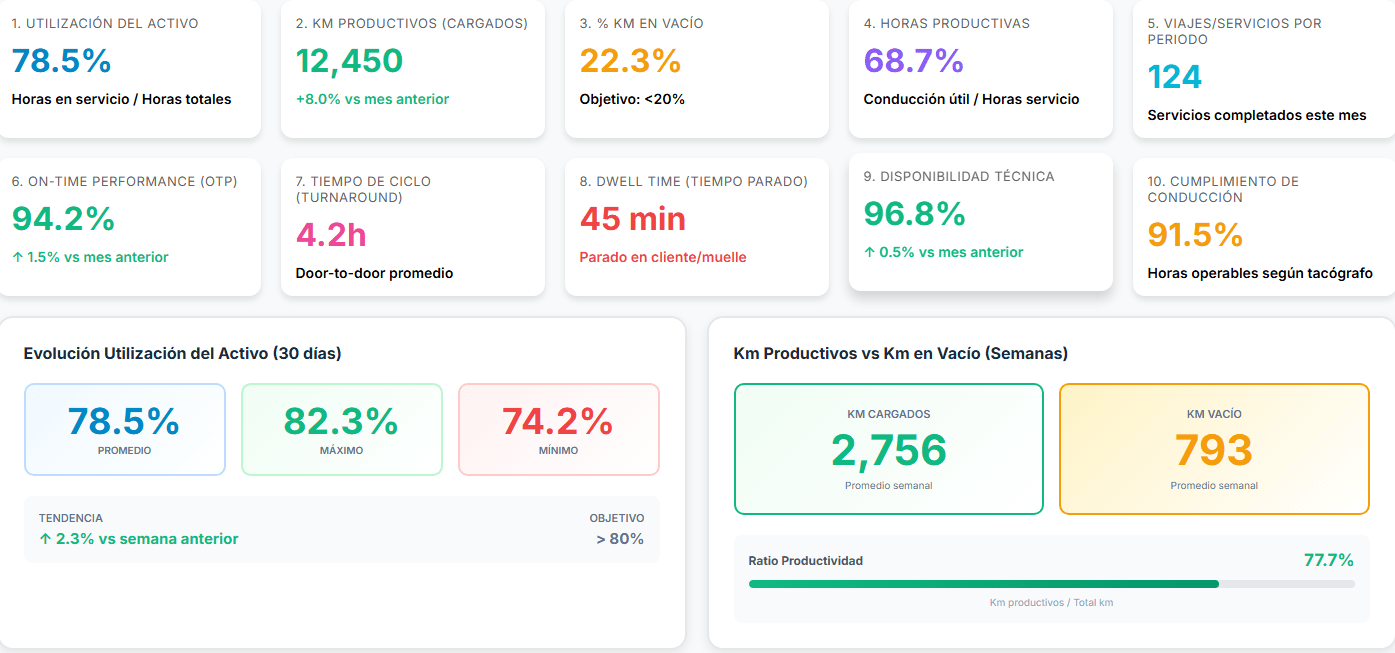Click the green Máximo 82.3% box
1395x653 pixels.
(x=341, y=429)
